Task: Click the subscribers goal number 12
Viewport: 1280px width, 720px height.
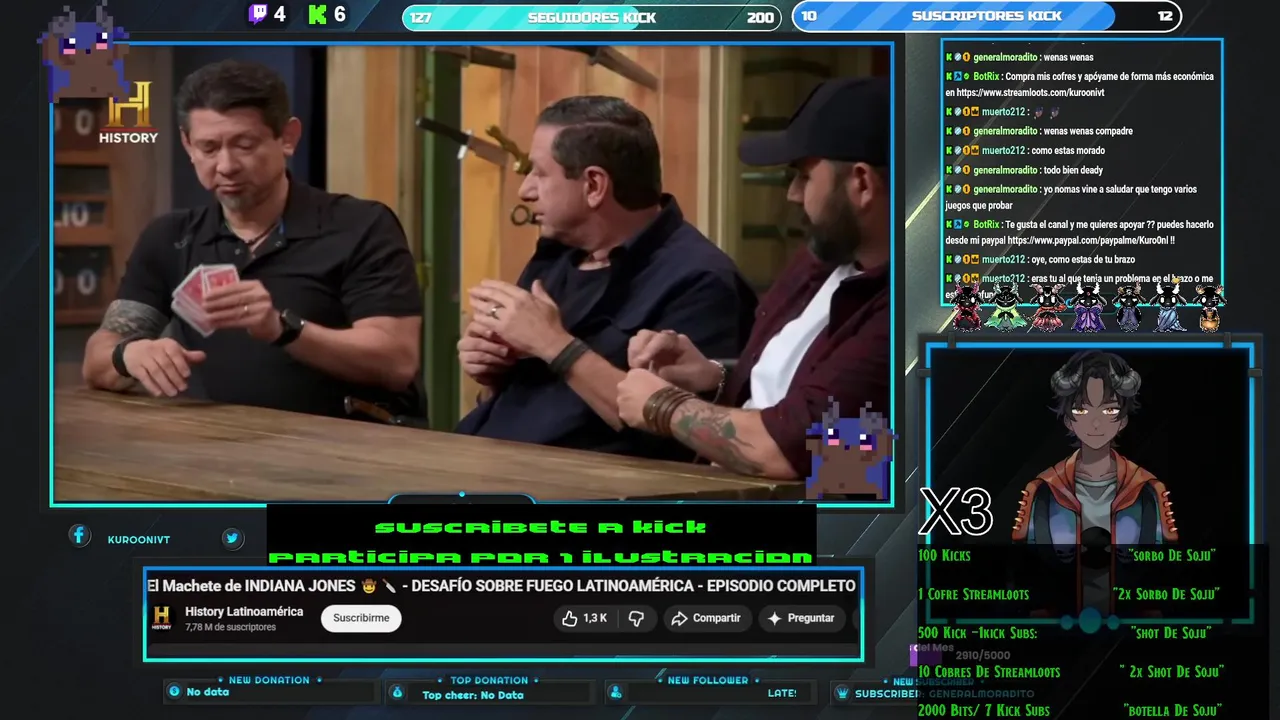Action: 1164,16
